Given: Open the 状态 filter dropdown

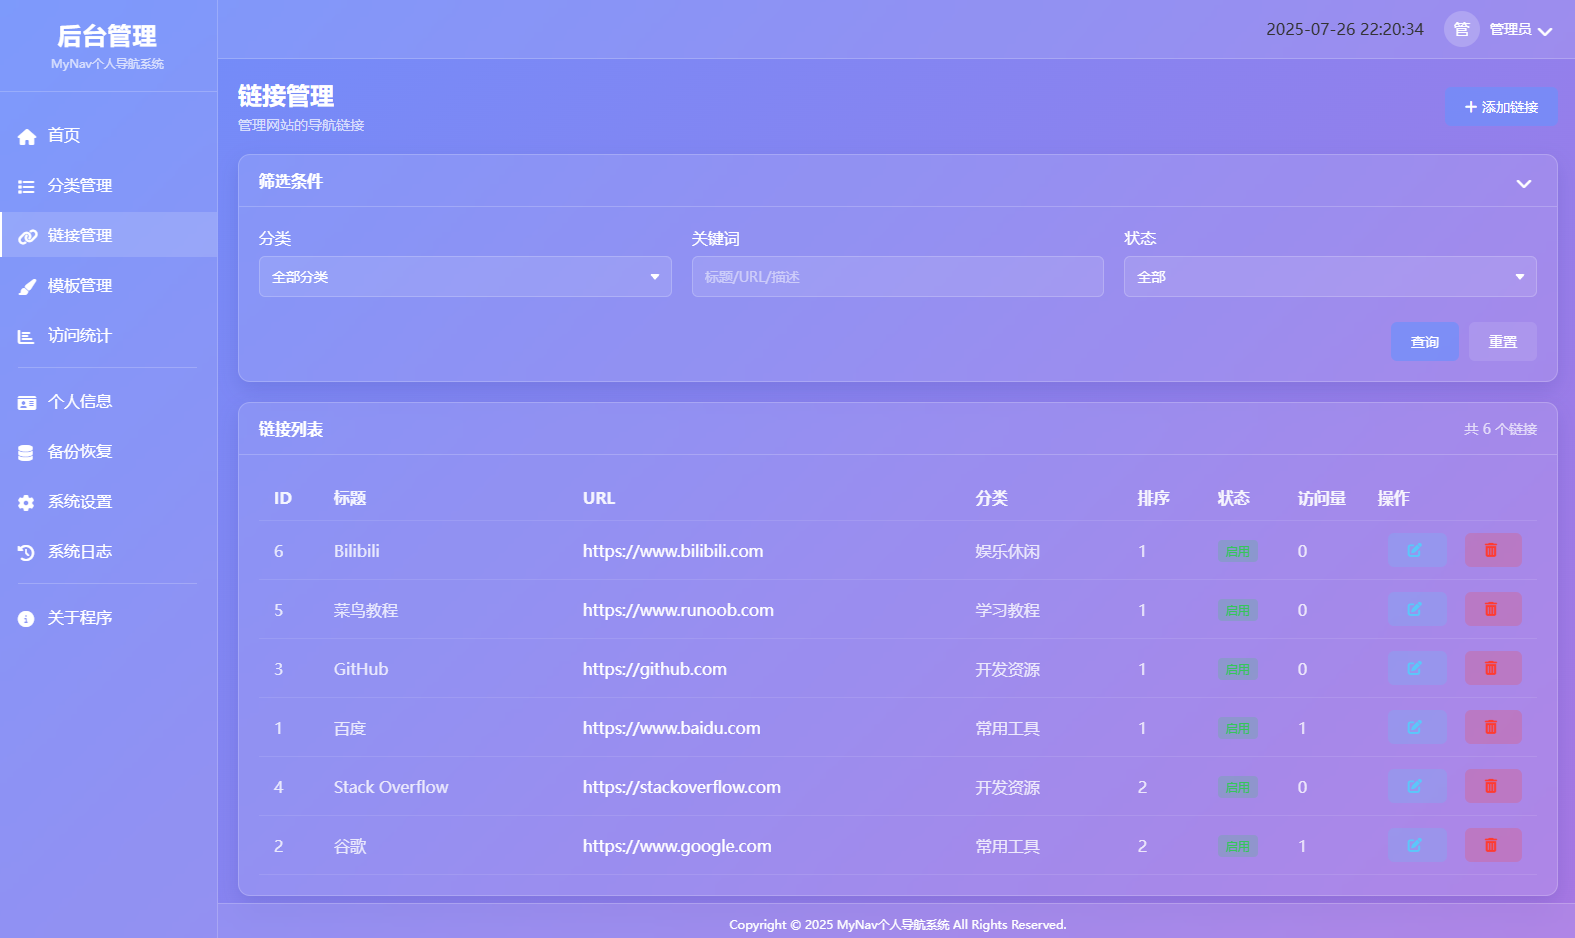Looking at the screenshot, I should point(1329,277).
